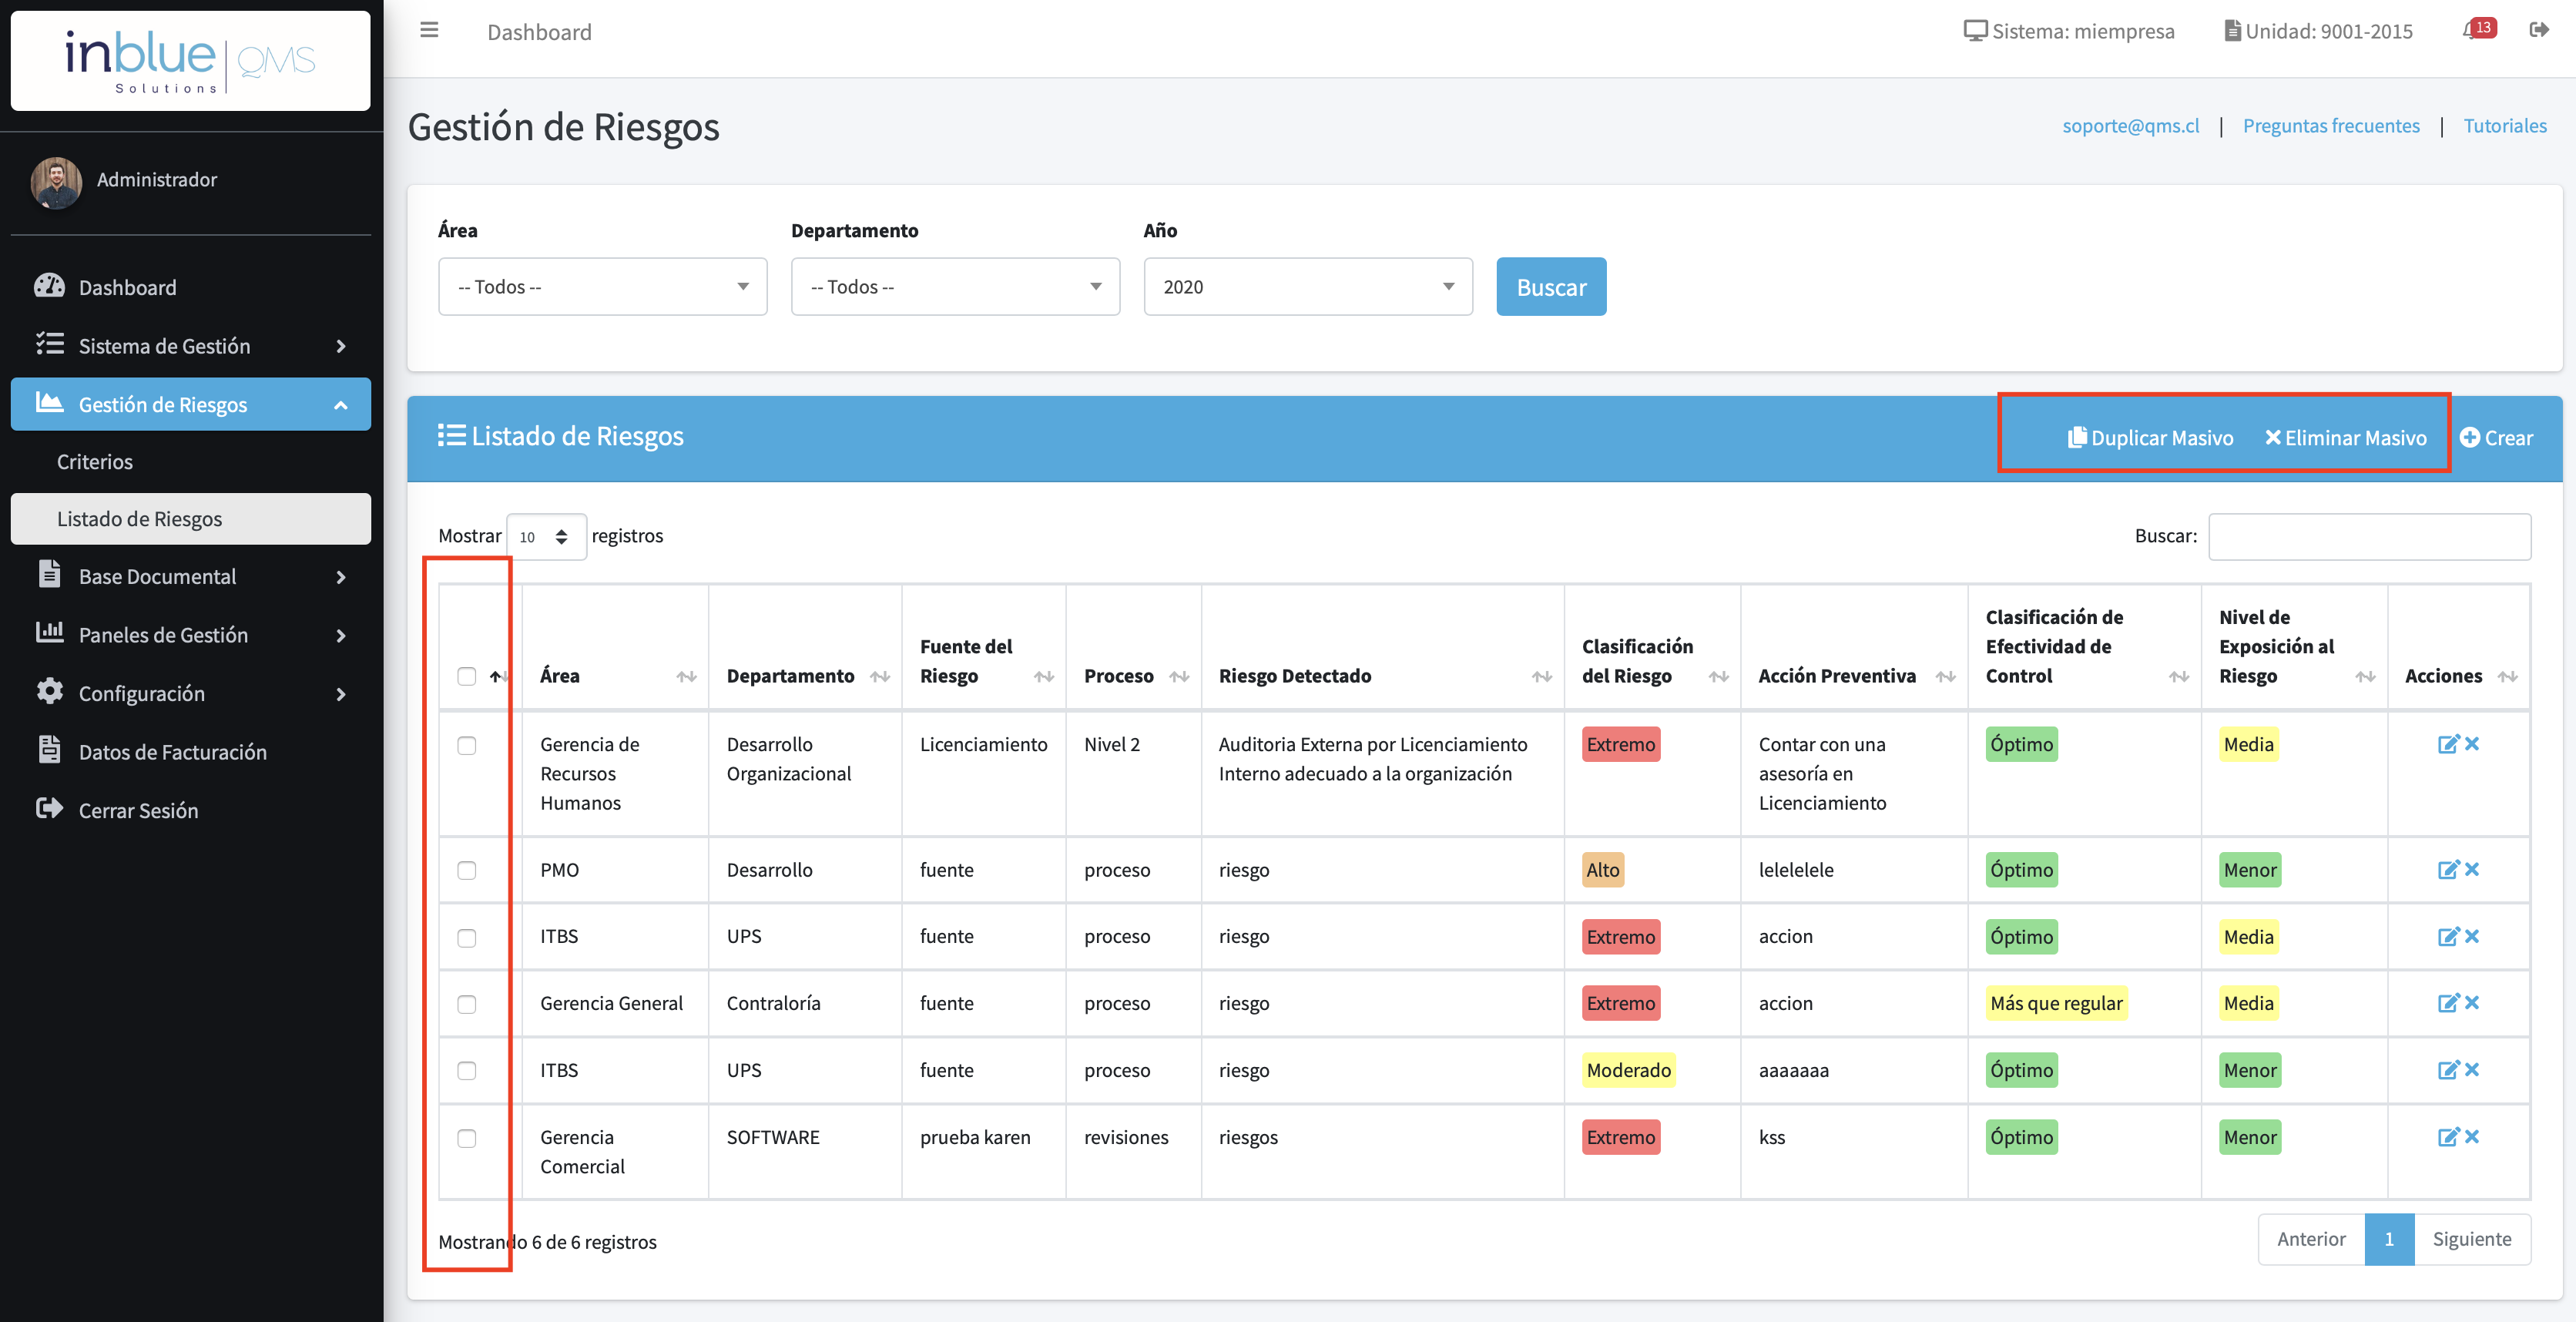Expand Paneles de Gestión sidebar menu
Viewport: 2576px width, 1322px height.
coord(190,635)
